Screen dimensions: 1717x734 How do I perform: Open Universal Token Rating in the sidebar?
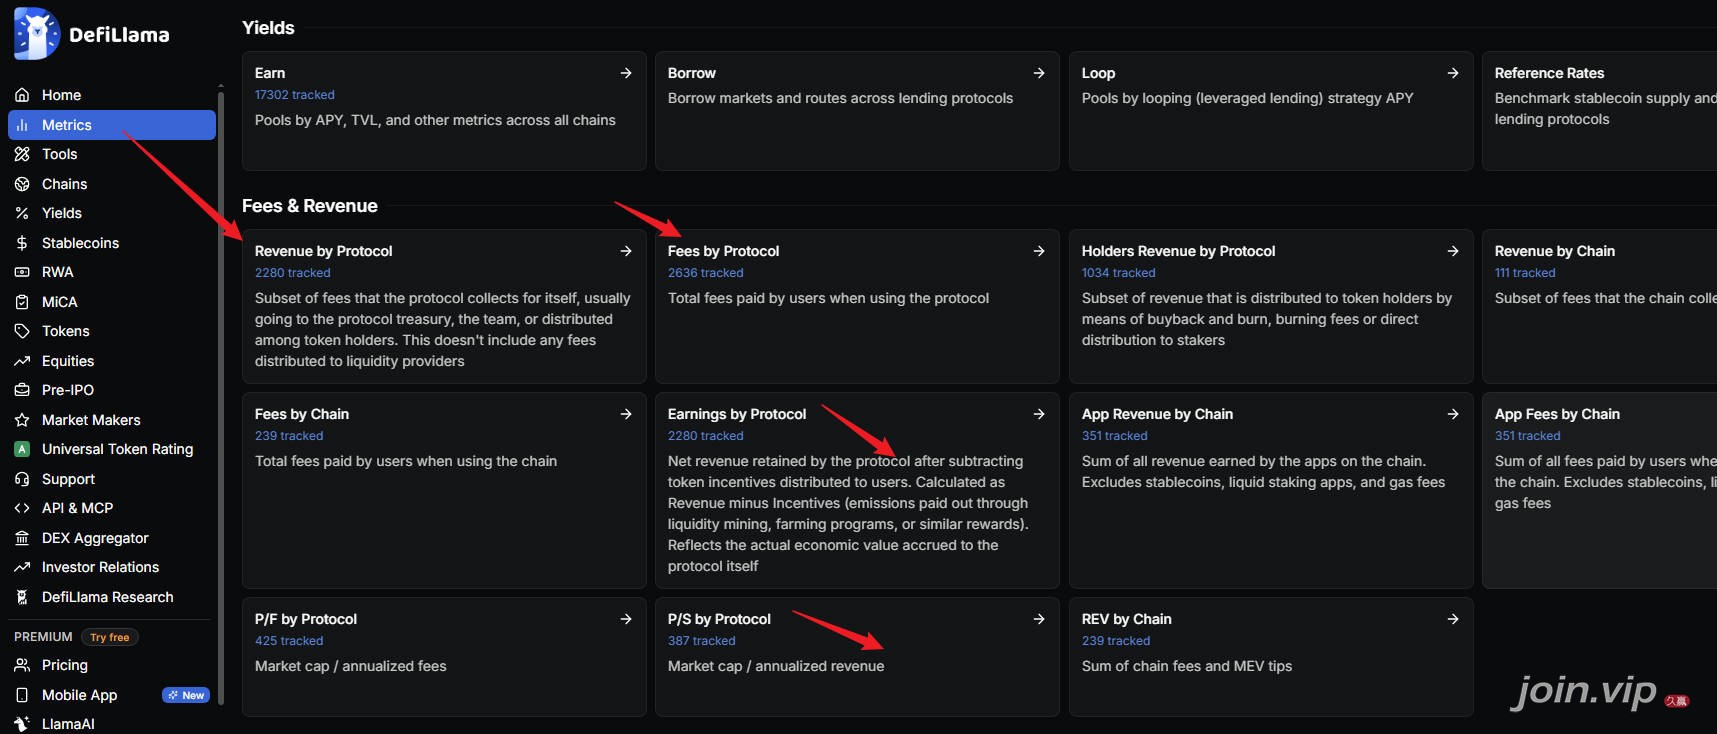click(112, 449)
